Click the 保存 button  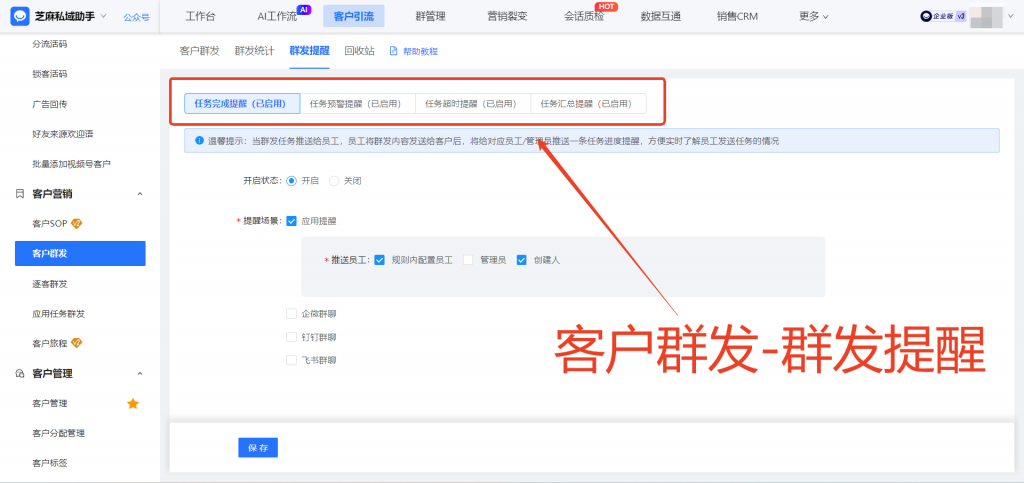click(258, 448)
